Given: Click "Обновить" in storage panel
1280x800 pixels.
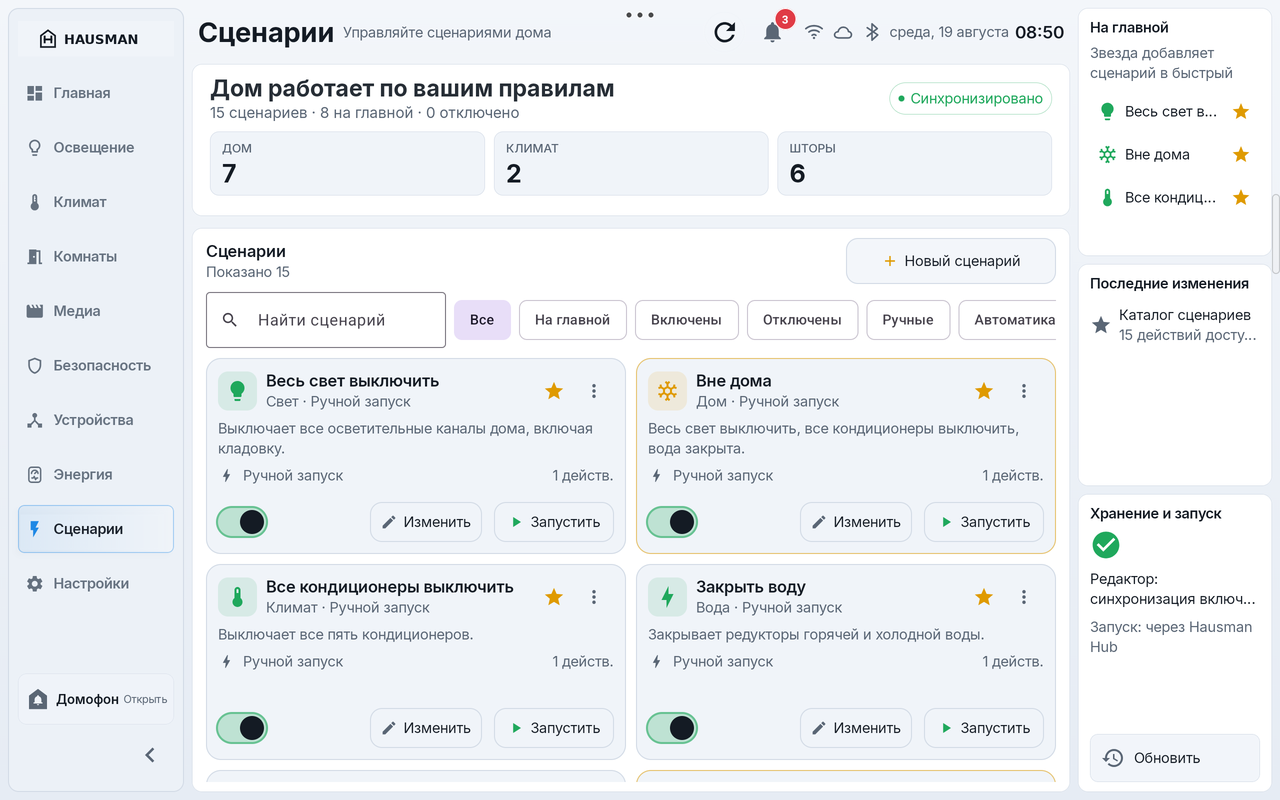Looking at the screenshot, I should click(x=1175, y=758).
